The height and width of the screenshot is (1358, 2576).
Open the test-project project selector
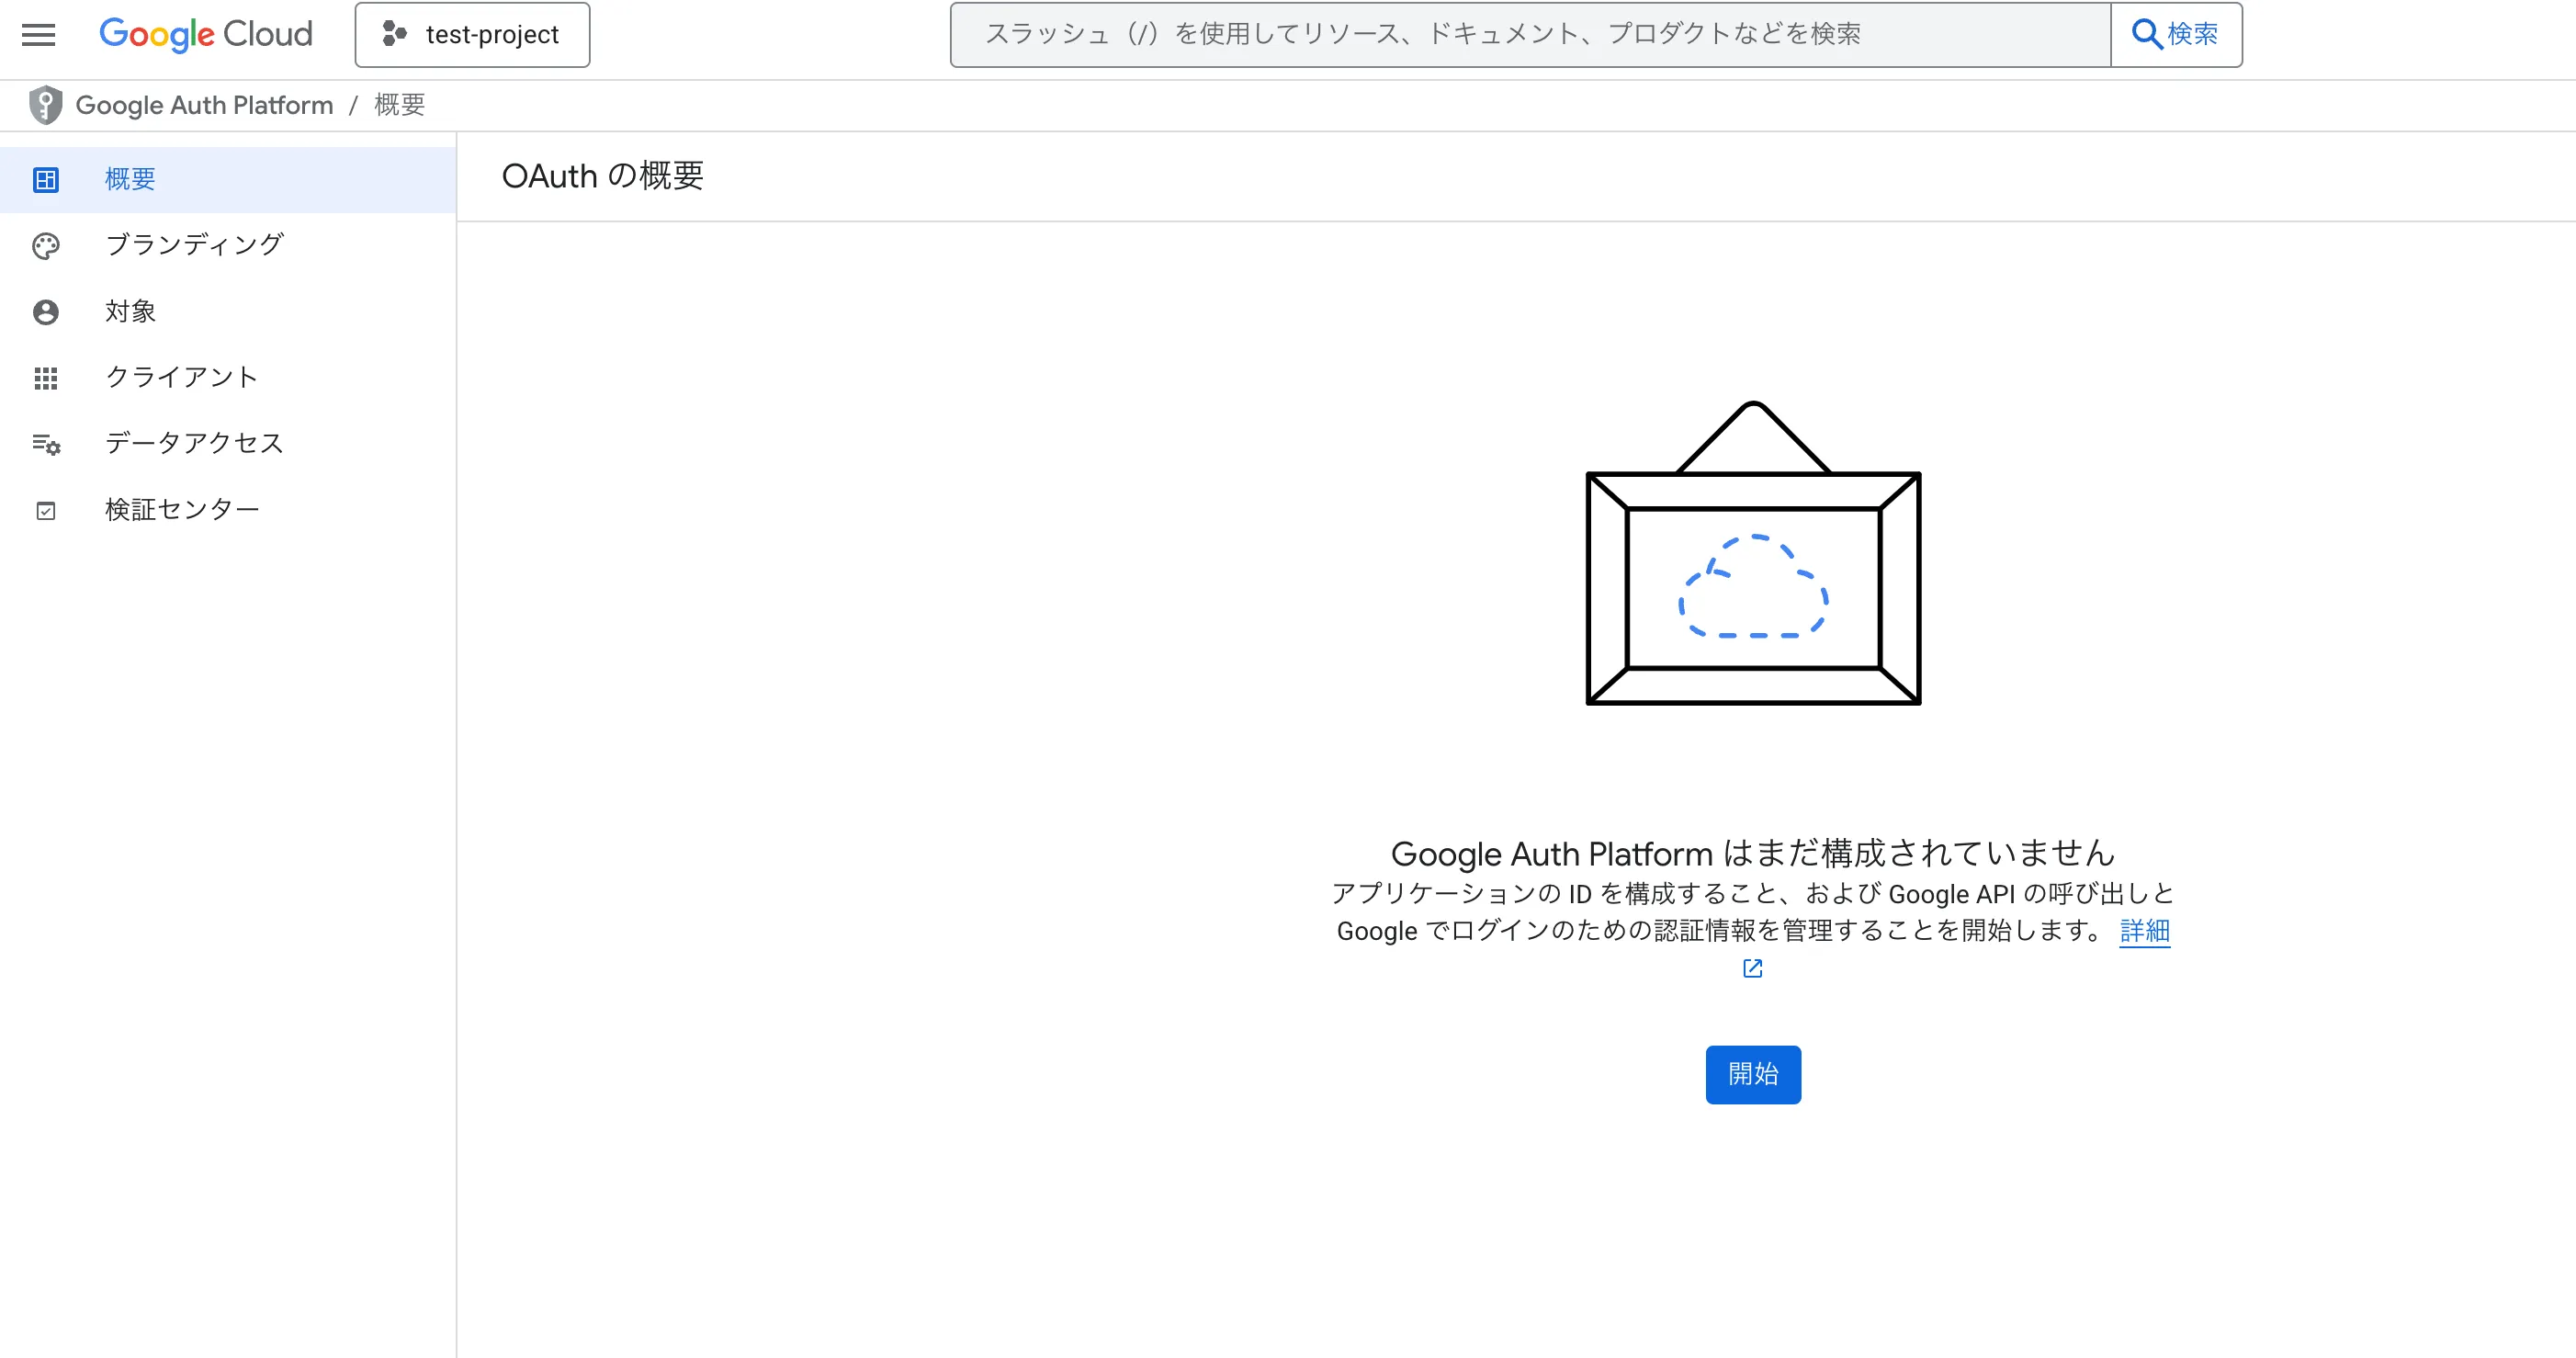pyautogui.click(x=472, y=35)
